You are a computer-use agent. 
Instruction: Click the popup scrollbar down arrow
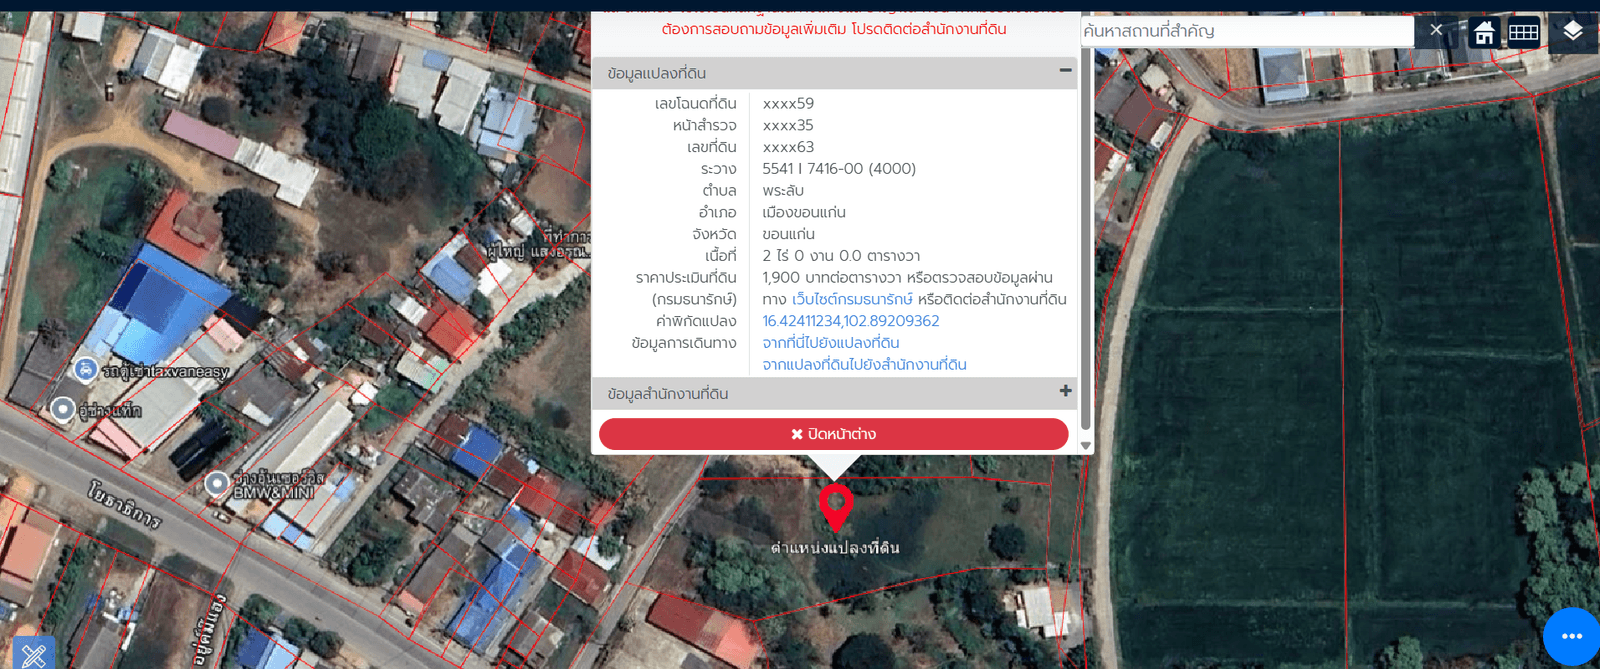coord(1086,446)
